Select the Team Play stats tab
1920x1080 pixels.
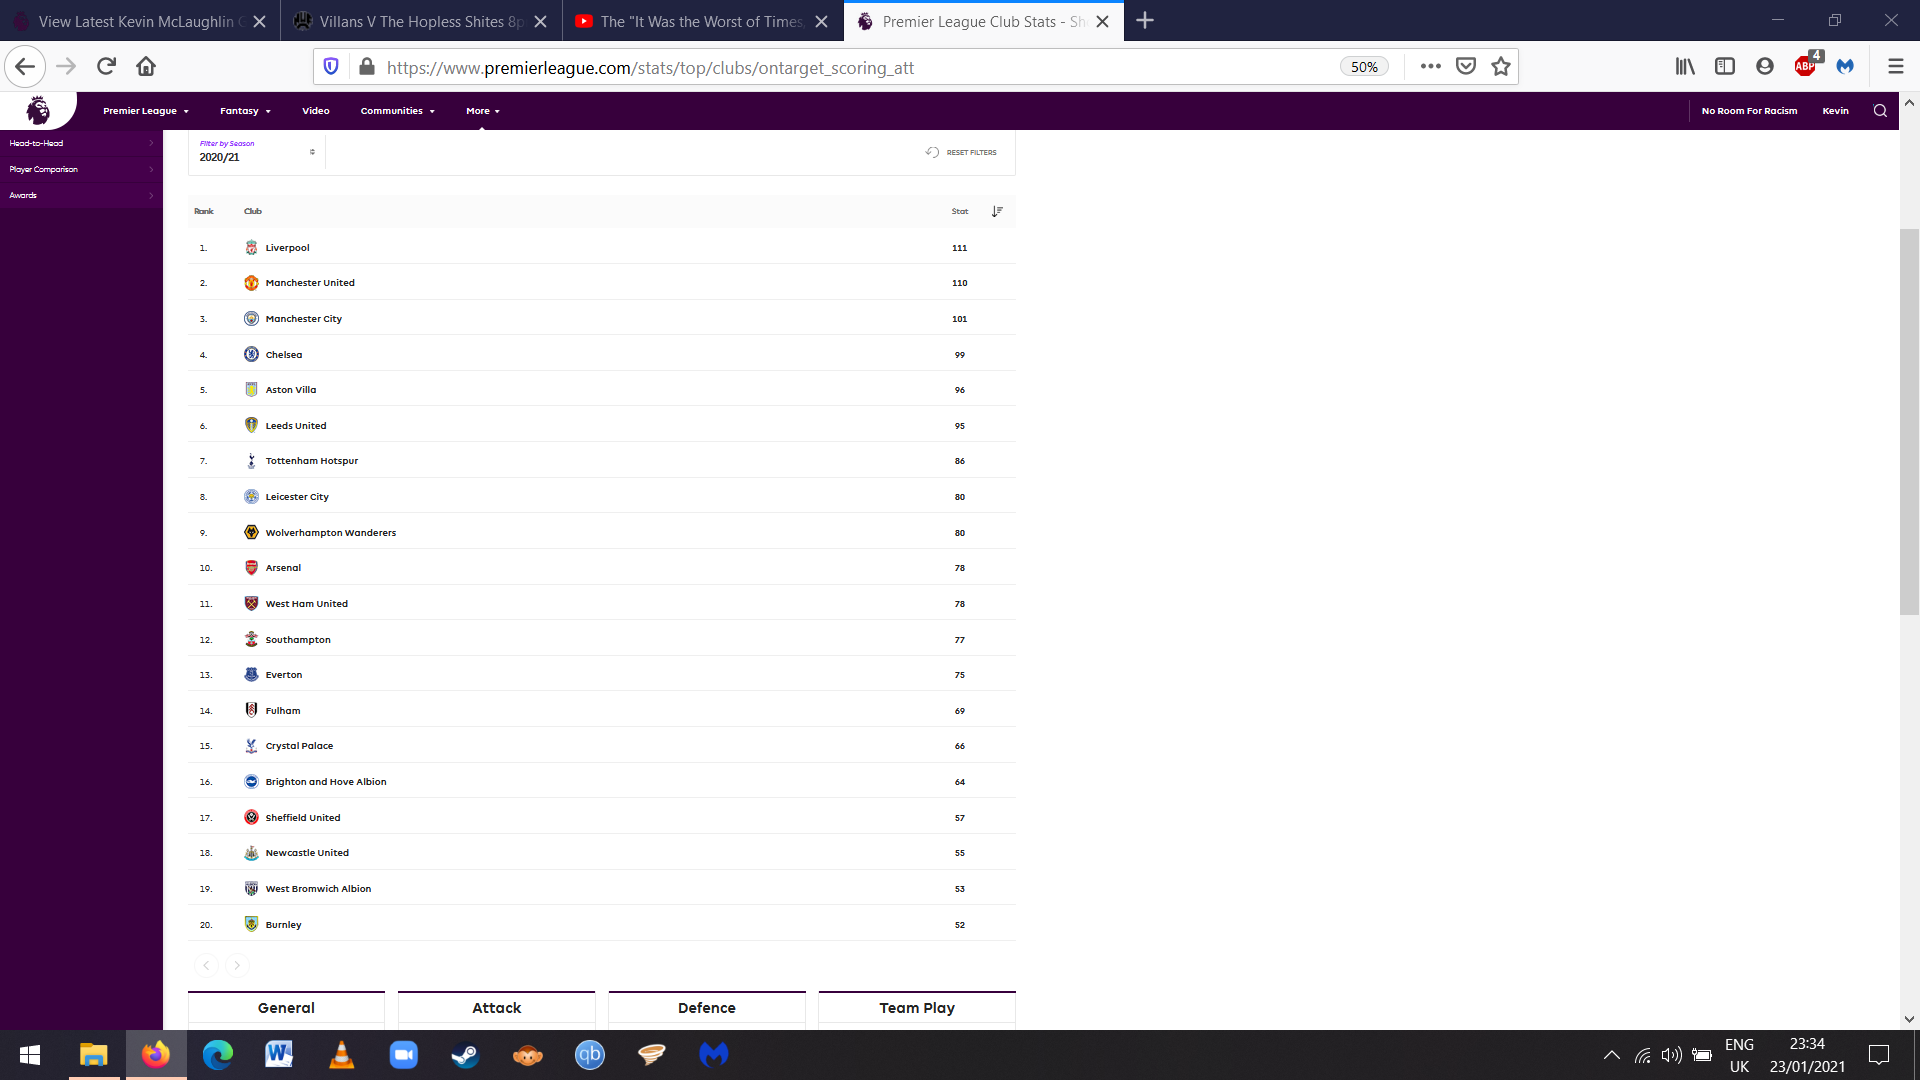click(917, 1008)
